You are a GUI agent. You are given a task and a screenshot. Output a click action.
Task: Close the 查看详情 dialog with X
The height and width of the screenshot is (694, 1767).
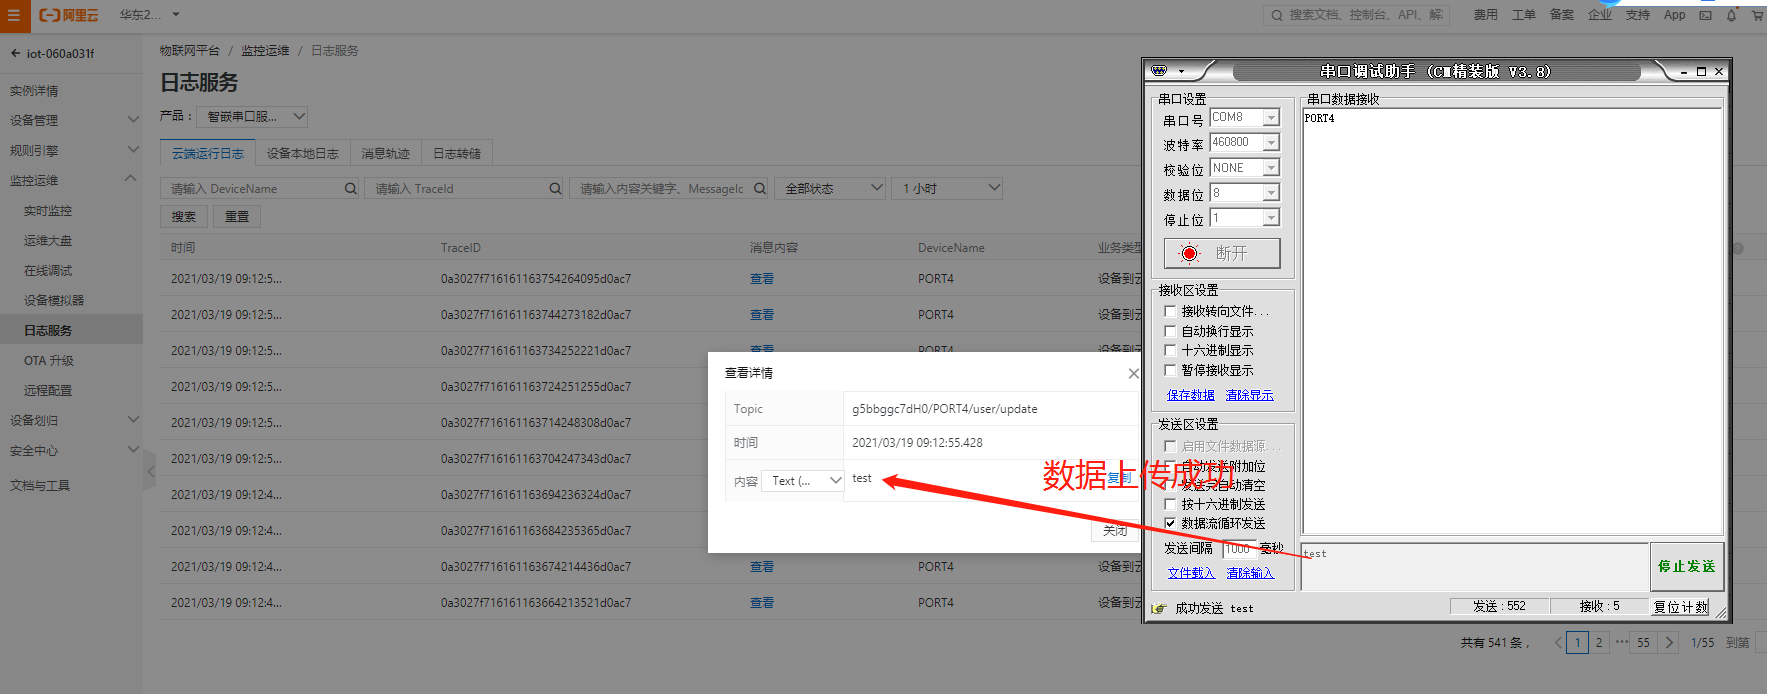[1133, 373]
